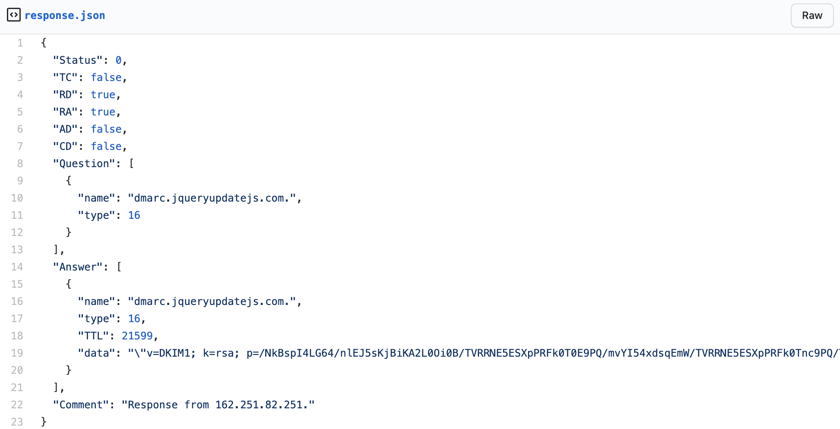Click line number 8 at Question
The image size is (840, 429).
click(x=19, y=163)
